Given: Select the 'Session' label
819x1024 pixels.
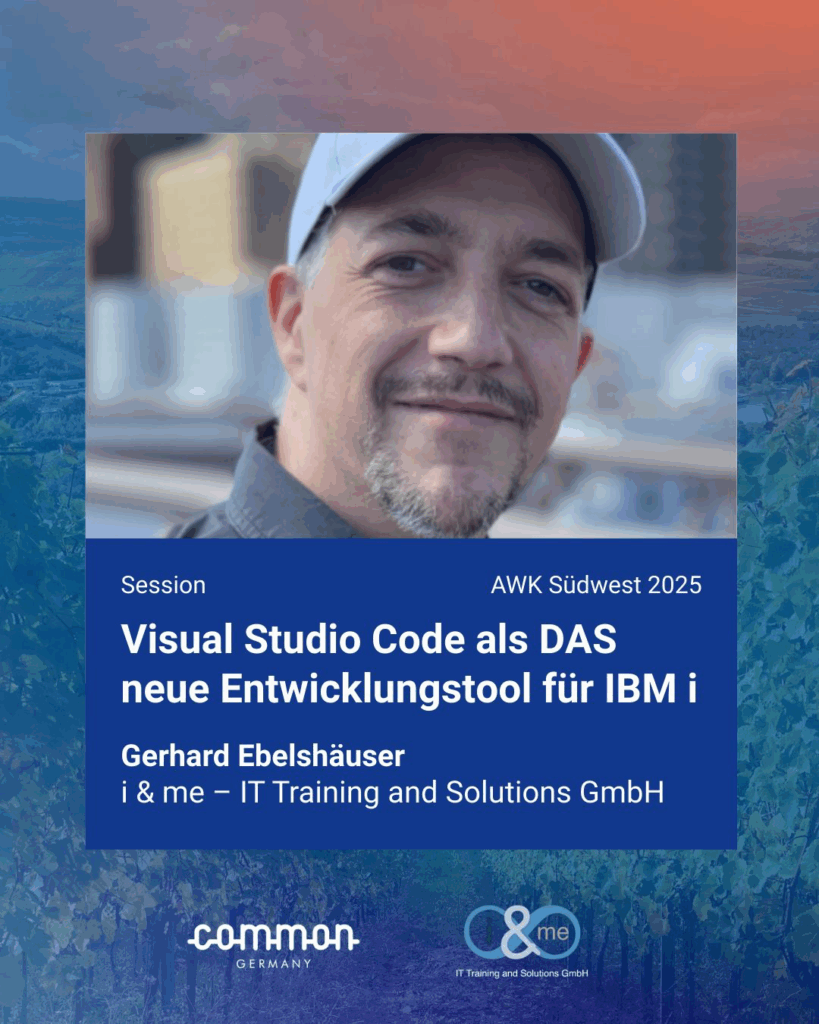Looking at the screenshot, I should 163,585.
